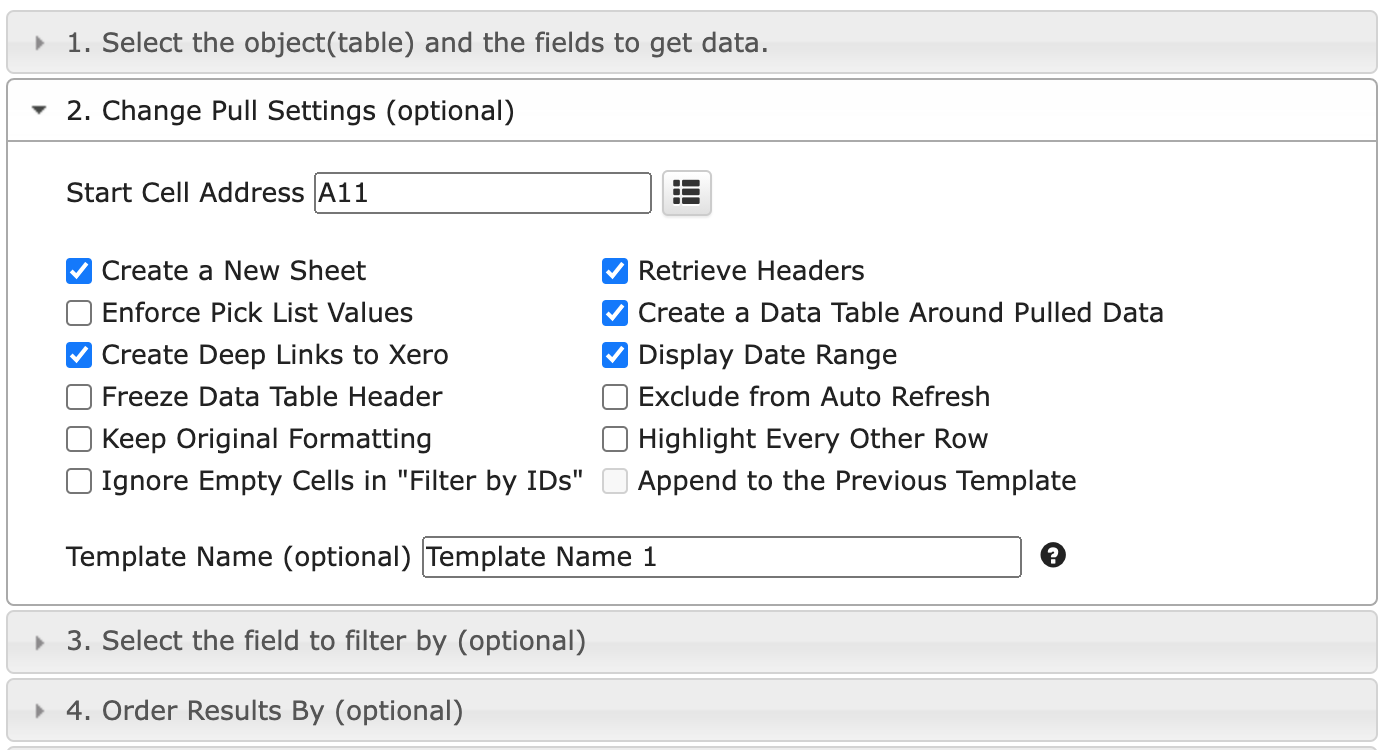Uncheck Retrieve Headers option
Screen dimensions: 1388x750
(615, 271)
